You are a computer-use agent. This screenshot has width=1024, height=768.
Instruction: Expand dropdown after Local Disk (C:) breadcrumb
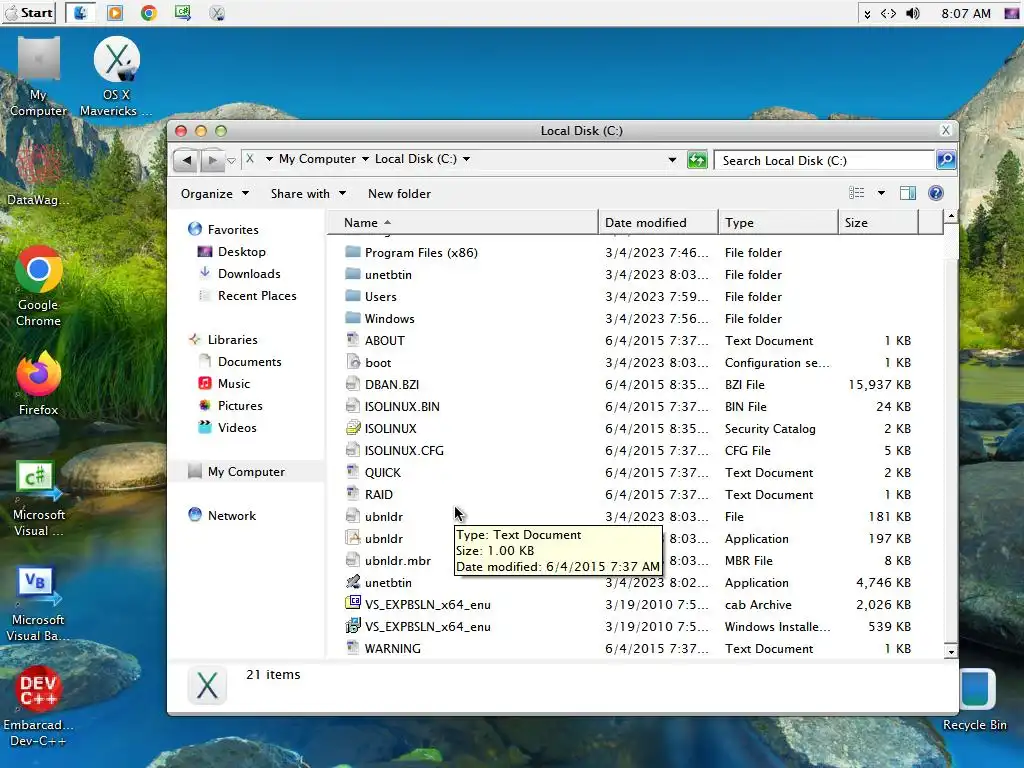466,159
